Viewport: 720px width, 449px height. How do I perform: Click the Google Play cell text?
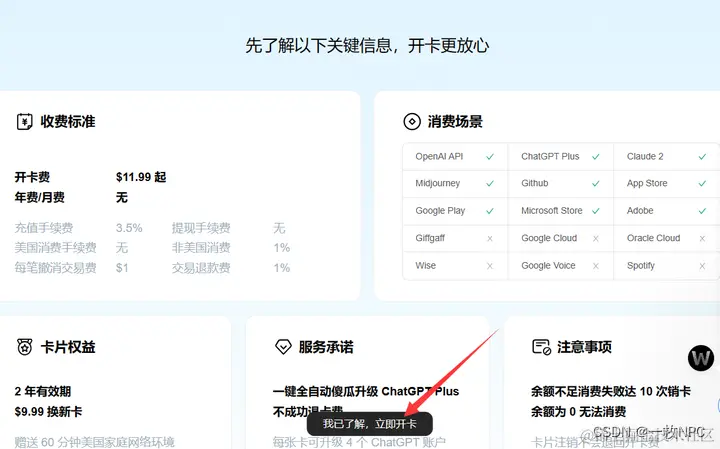440,211
